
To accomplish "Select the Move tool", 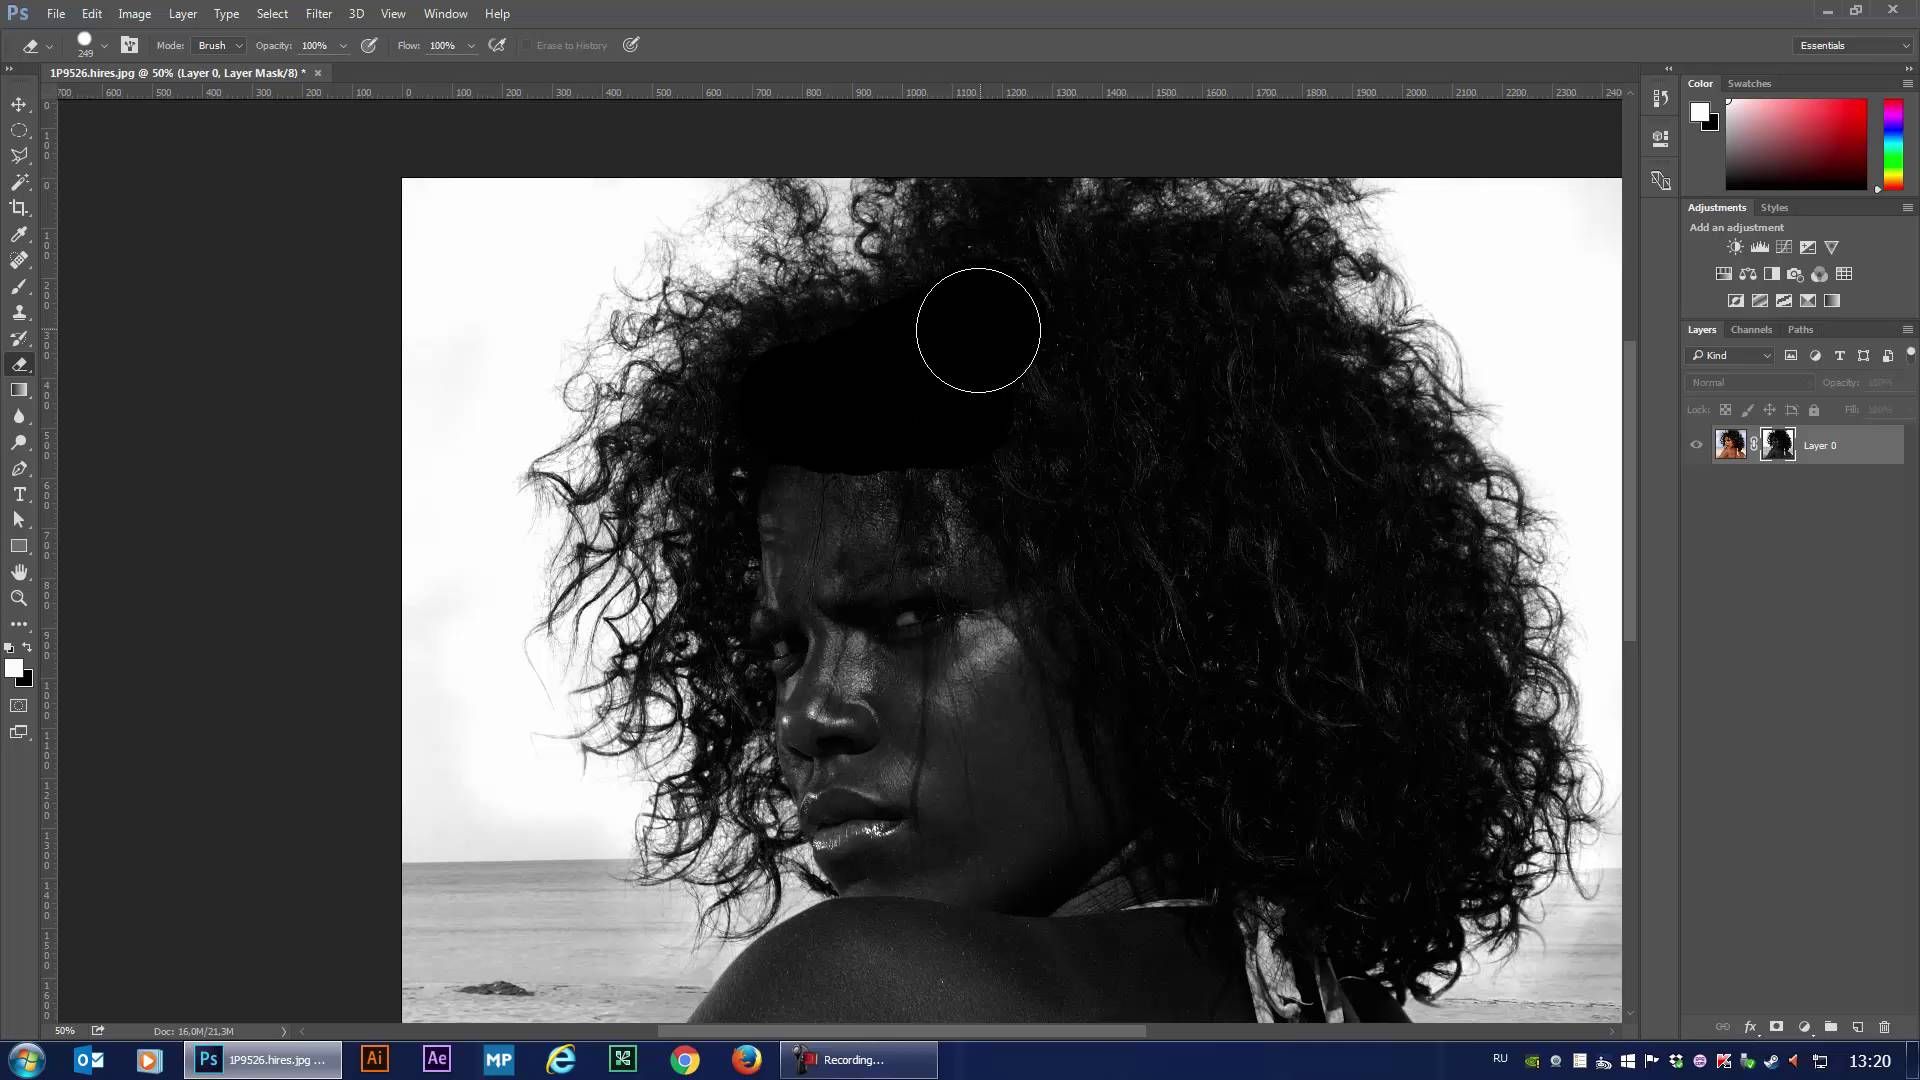I will click(x=19, y=104).
